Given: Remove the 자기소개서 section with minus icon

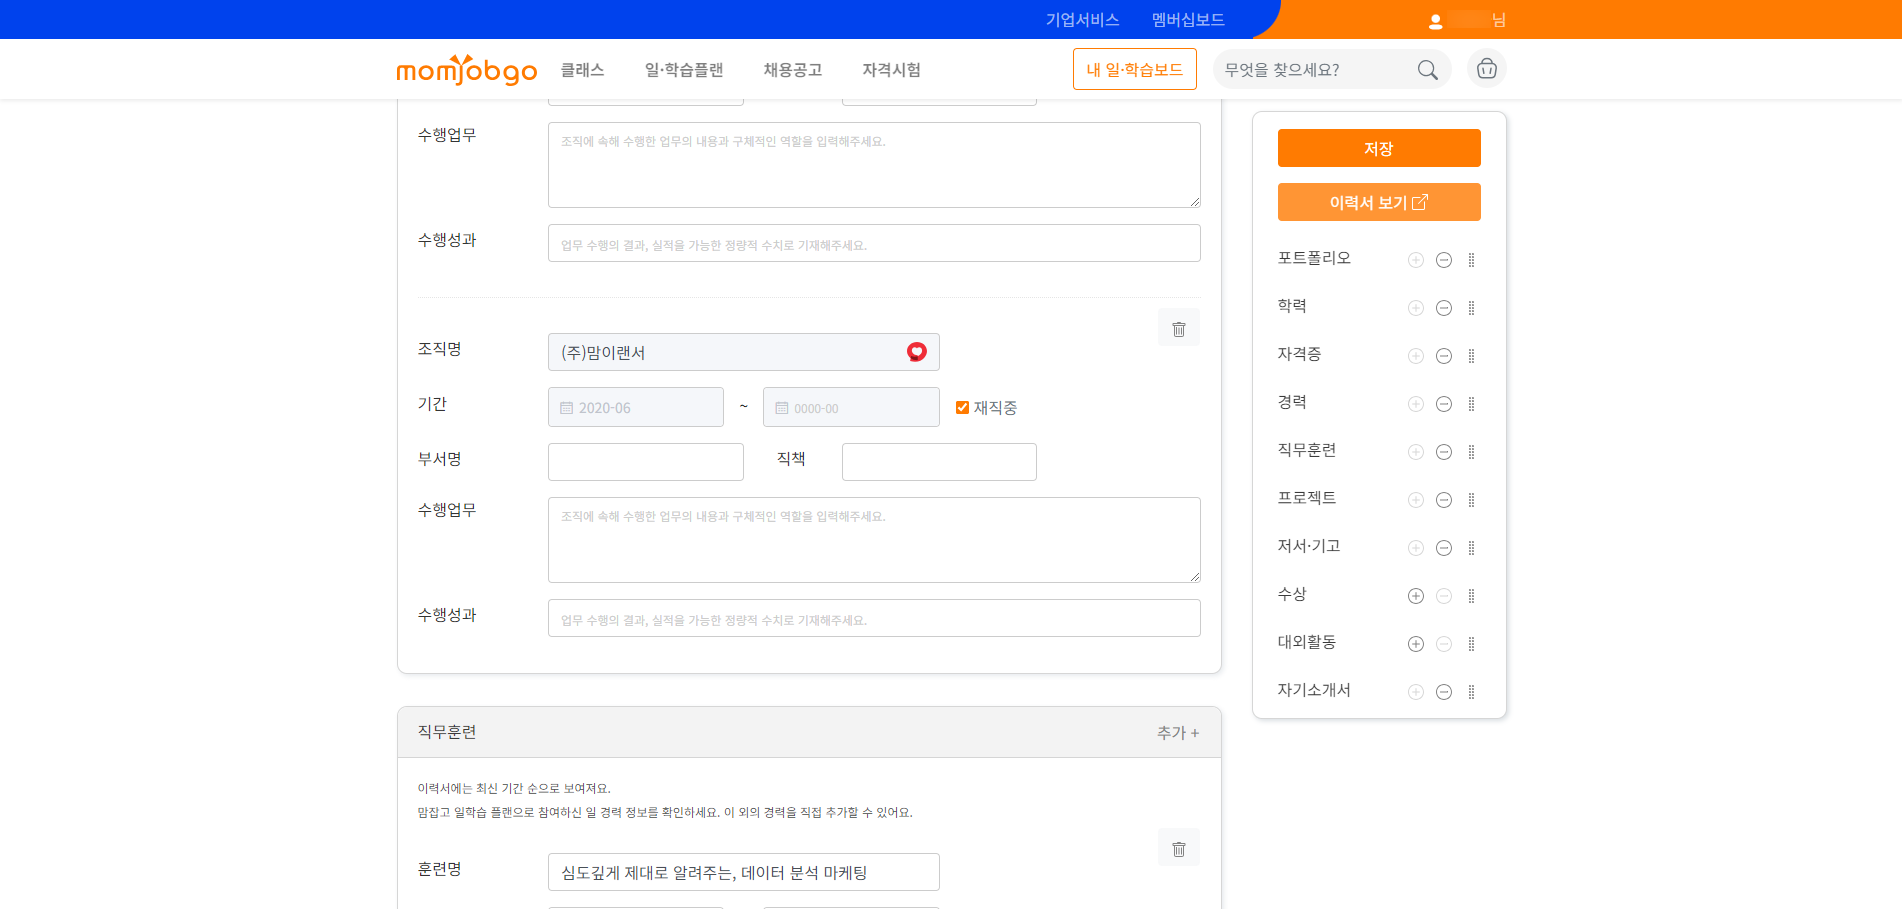Looking at the screenshot, I should [1443, 692].
